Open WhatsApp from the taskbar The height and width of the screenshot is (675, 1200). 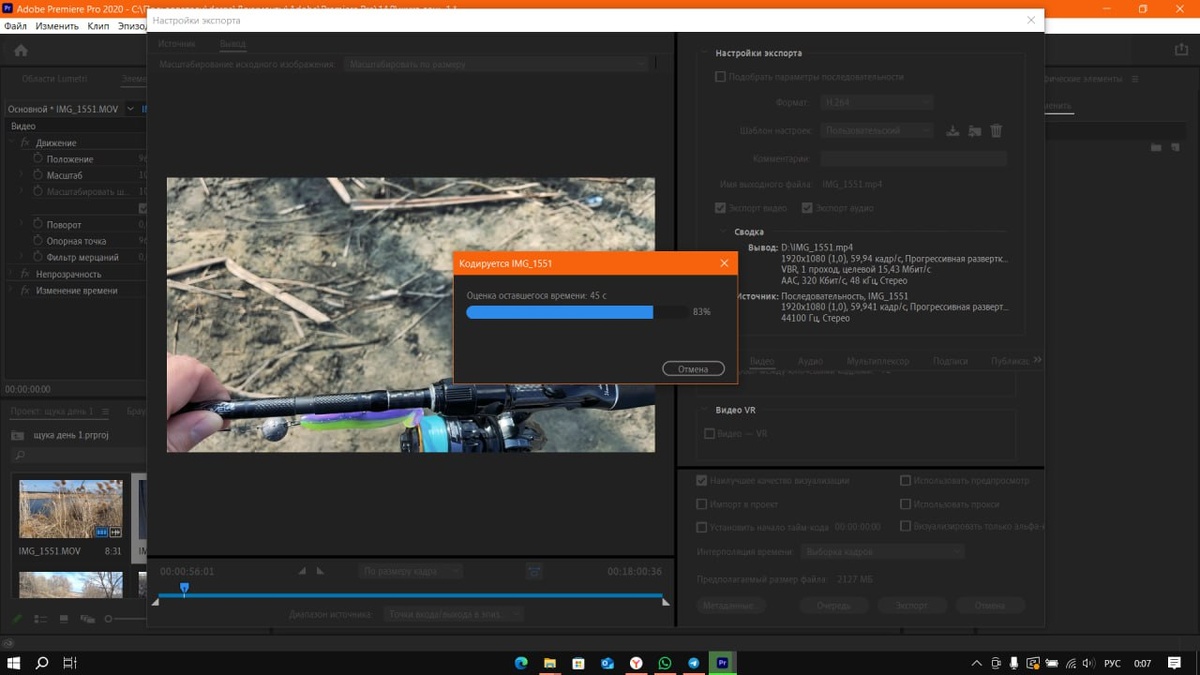click(665, 663)
